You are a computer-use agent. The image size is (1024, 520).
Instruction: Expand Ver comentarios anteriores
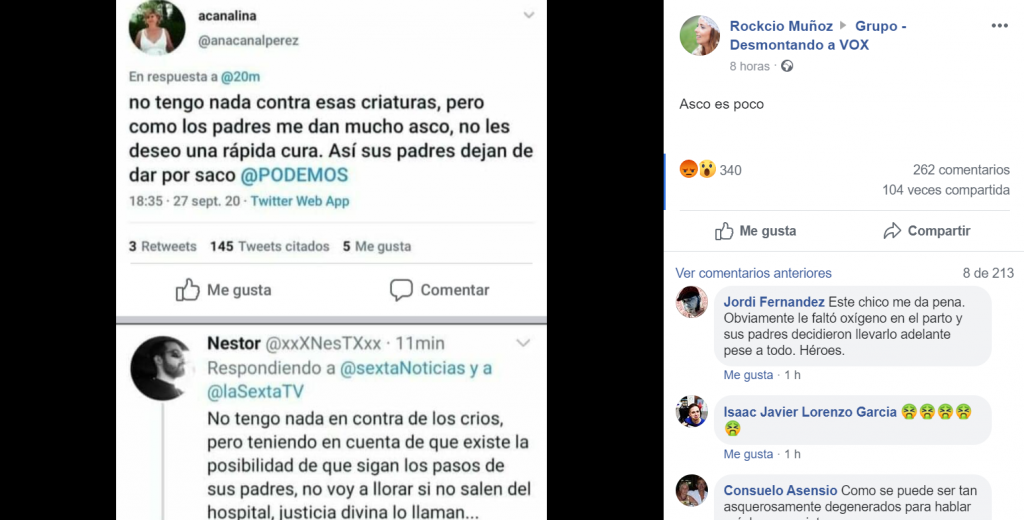[x=753, y=273]
